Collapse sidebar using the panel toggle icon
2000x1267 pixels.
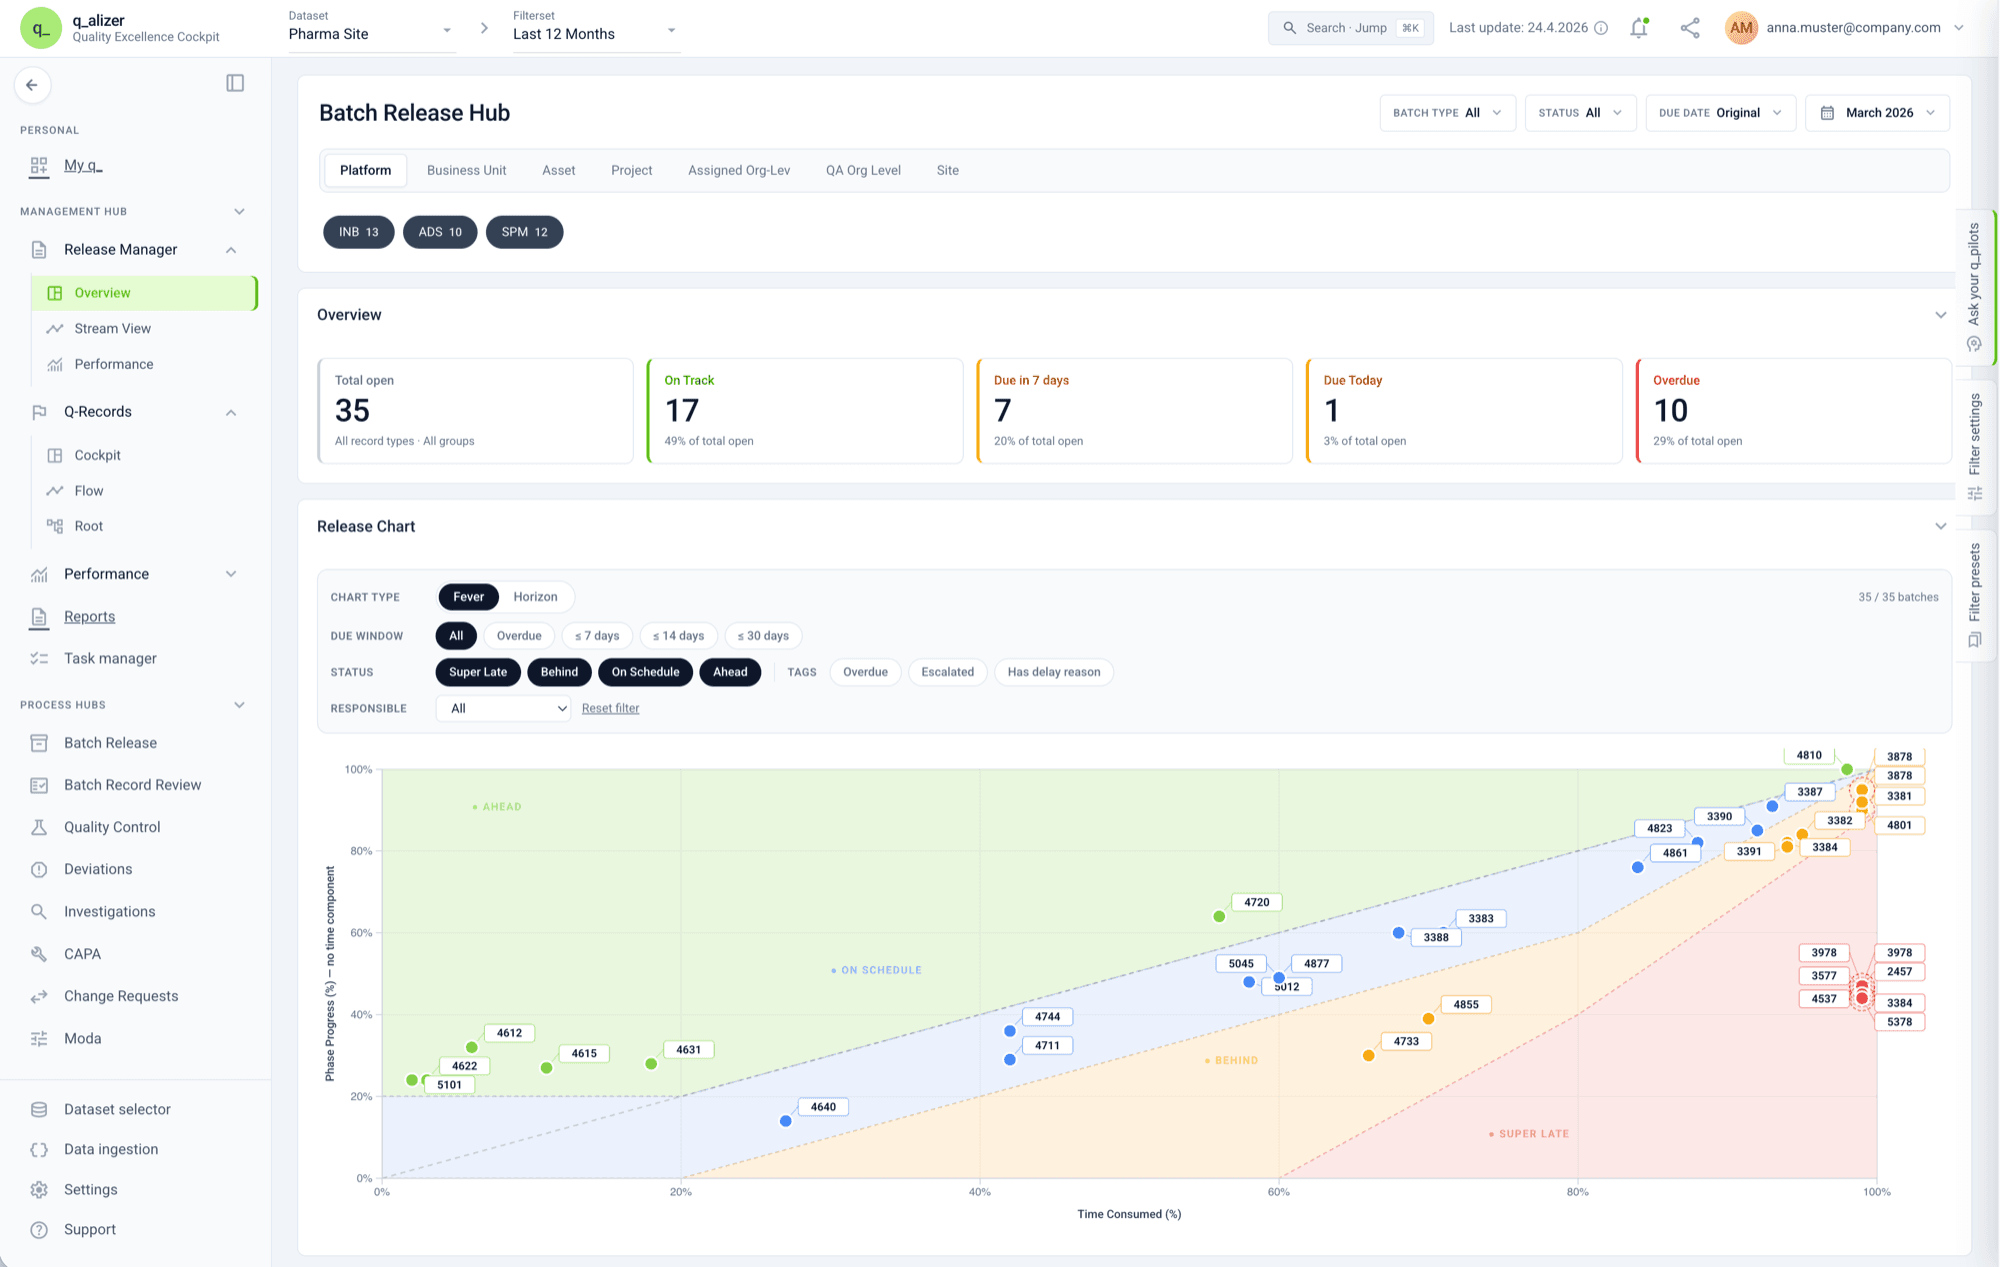235,83
